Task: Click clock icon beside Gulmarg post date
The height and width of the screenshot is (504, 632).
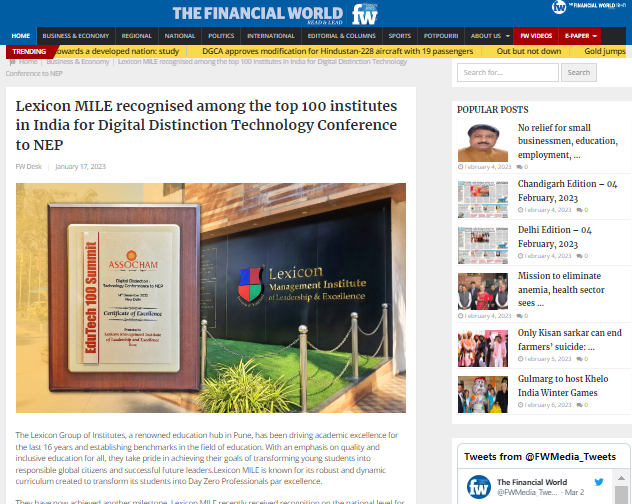Action: [520, 404]
